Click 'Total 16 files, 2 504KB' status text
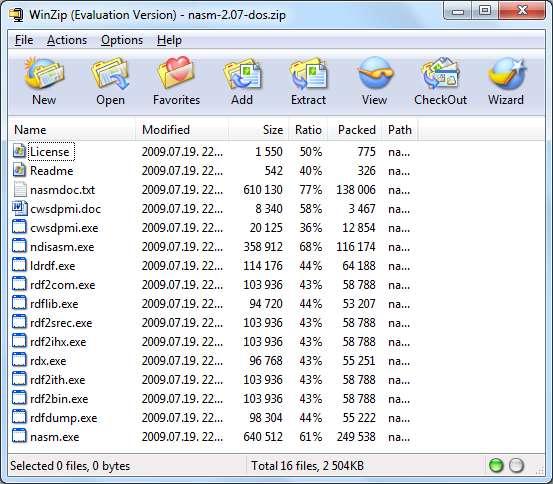Image resolution: width=553 pixels, height=484 pixels. 307,466
